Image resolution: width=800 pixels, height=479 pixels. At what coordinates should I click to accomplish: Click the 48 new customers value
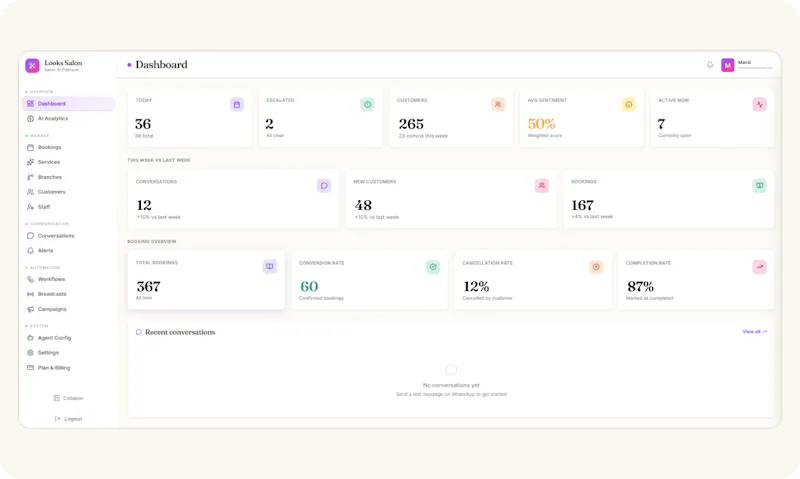(363, 205)
